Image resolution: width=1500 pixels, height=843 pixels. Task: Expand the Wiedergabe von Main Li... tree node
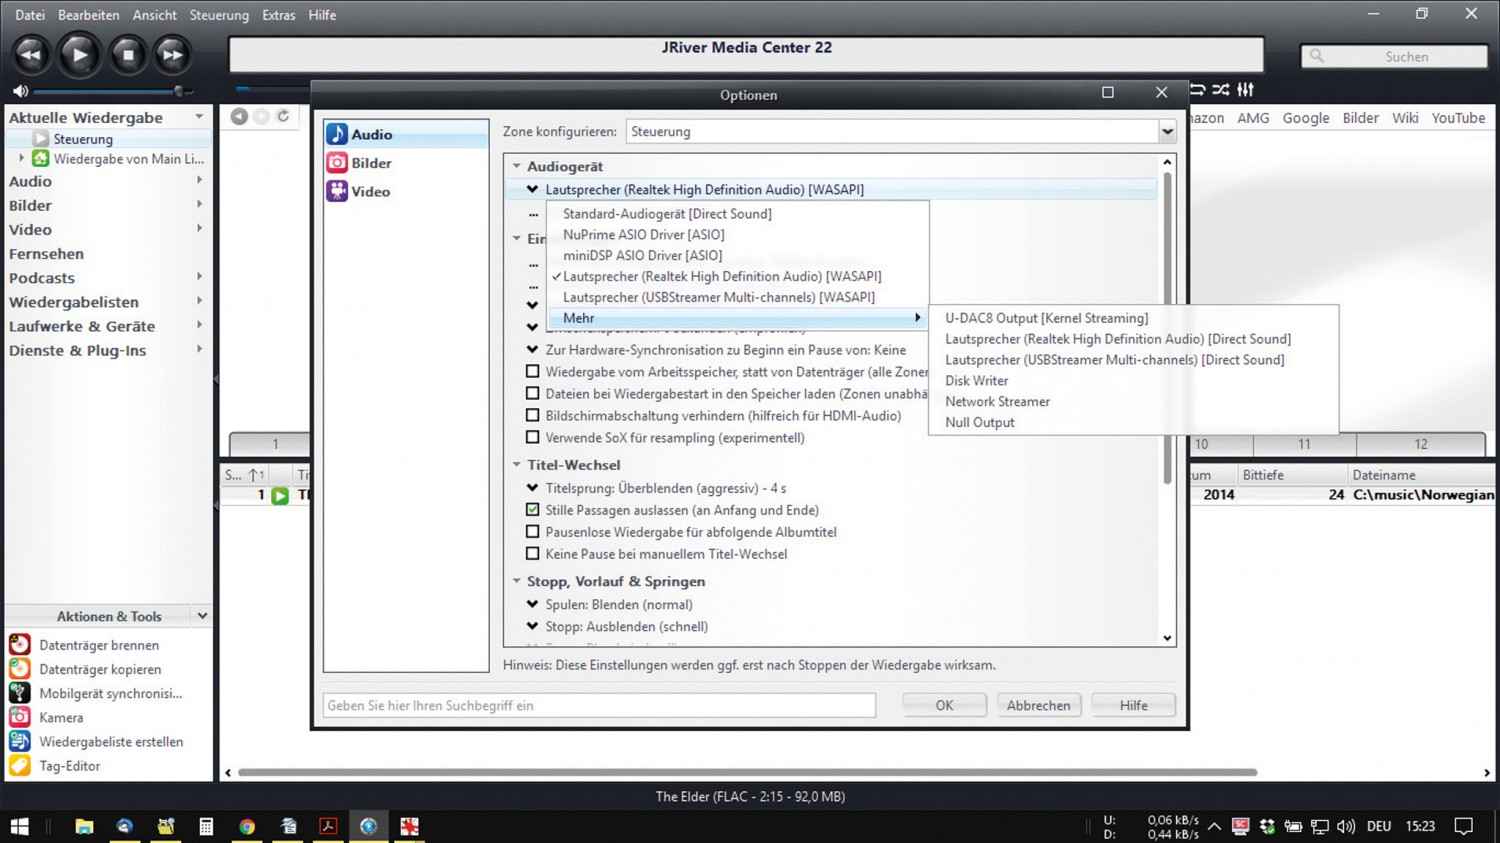21,158
